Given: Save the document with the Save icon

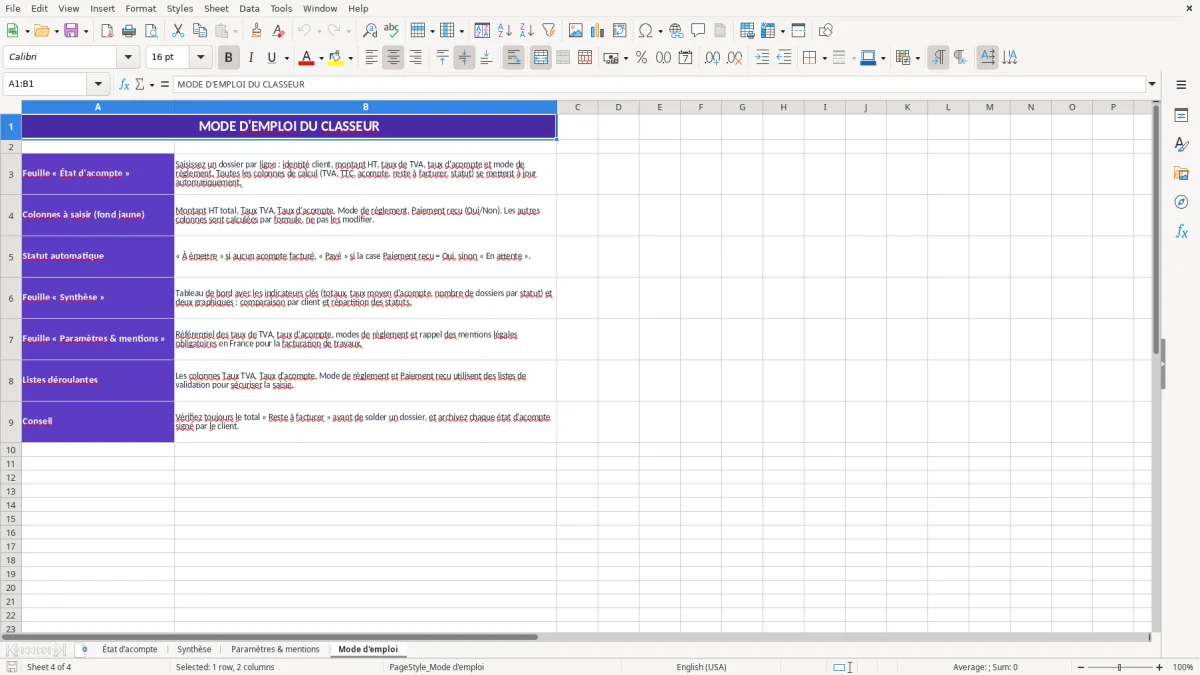Looking at the screenshot, I should click(71, 31).
